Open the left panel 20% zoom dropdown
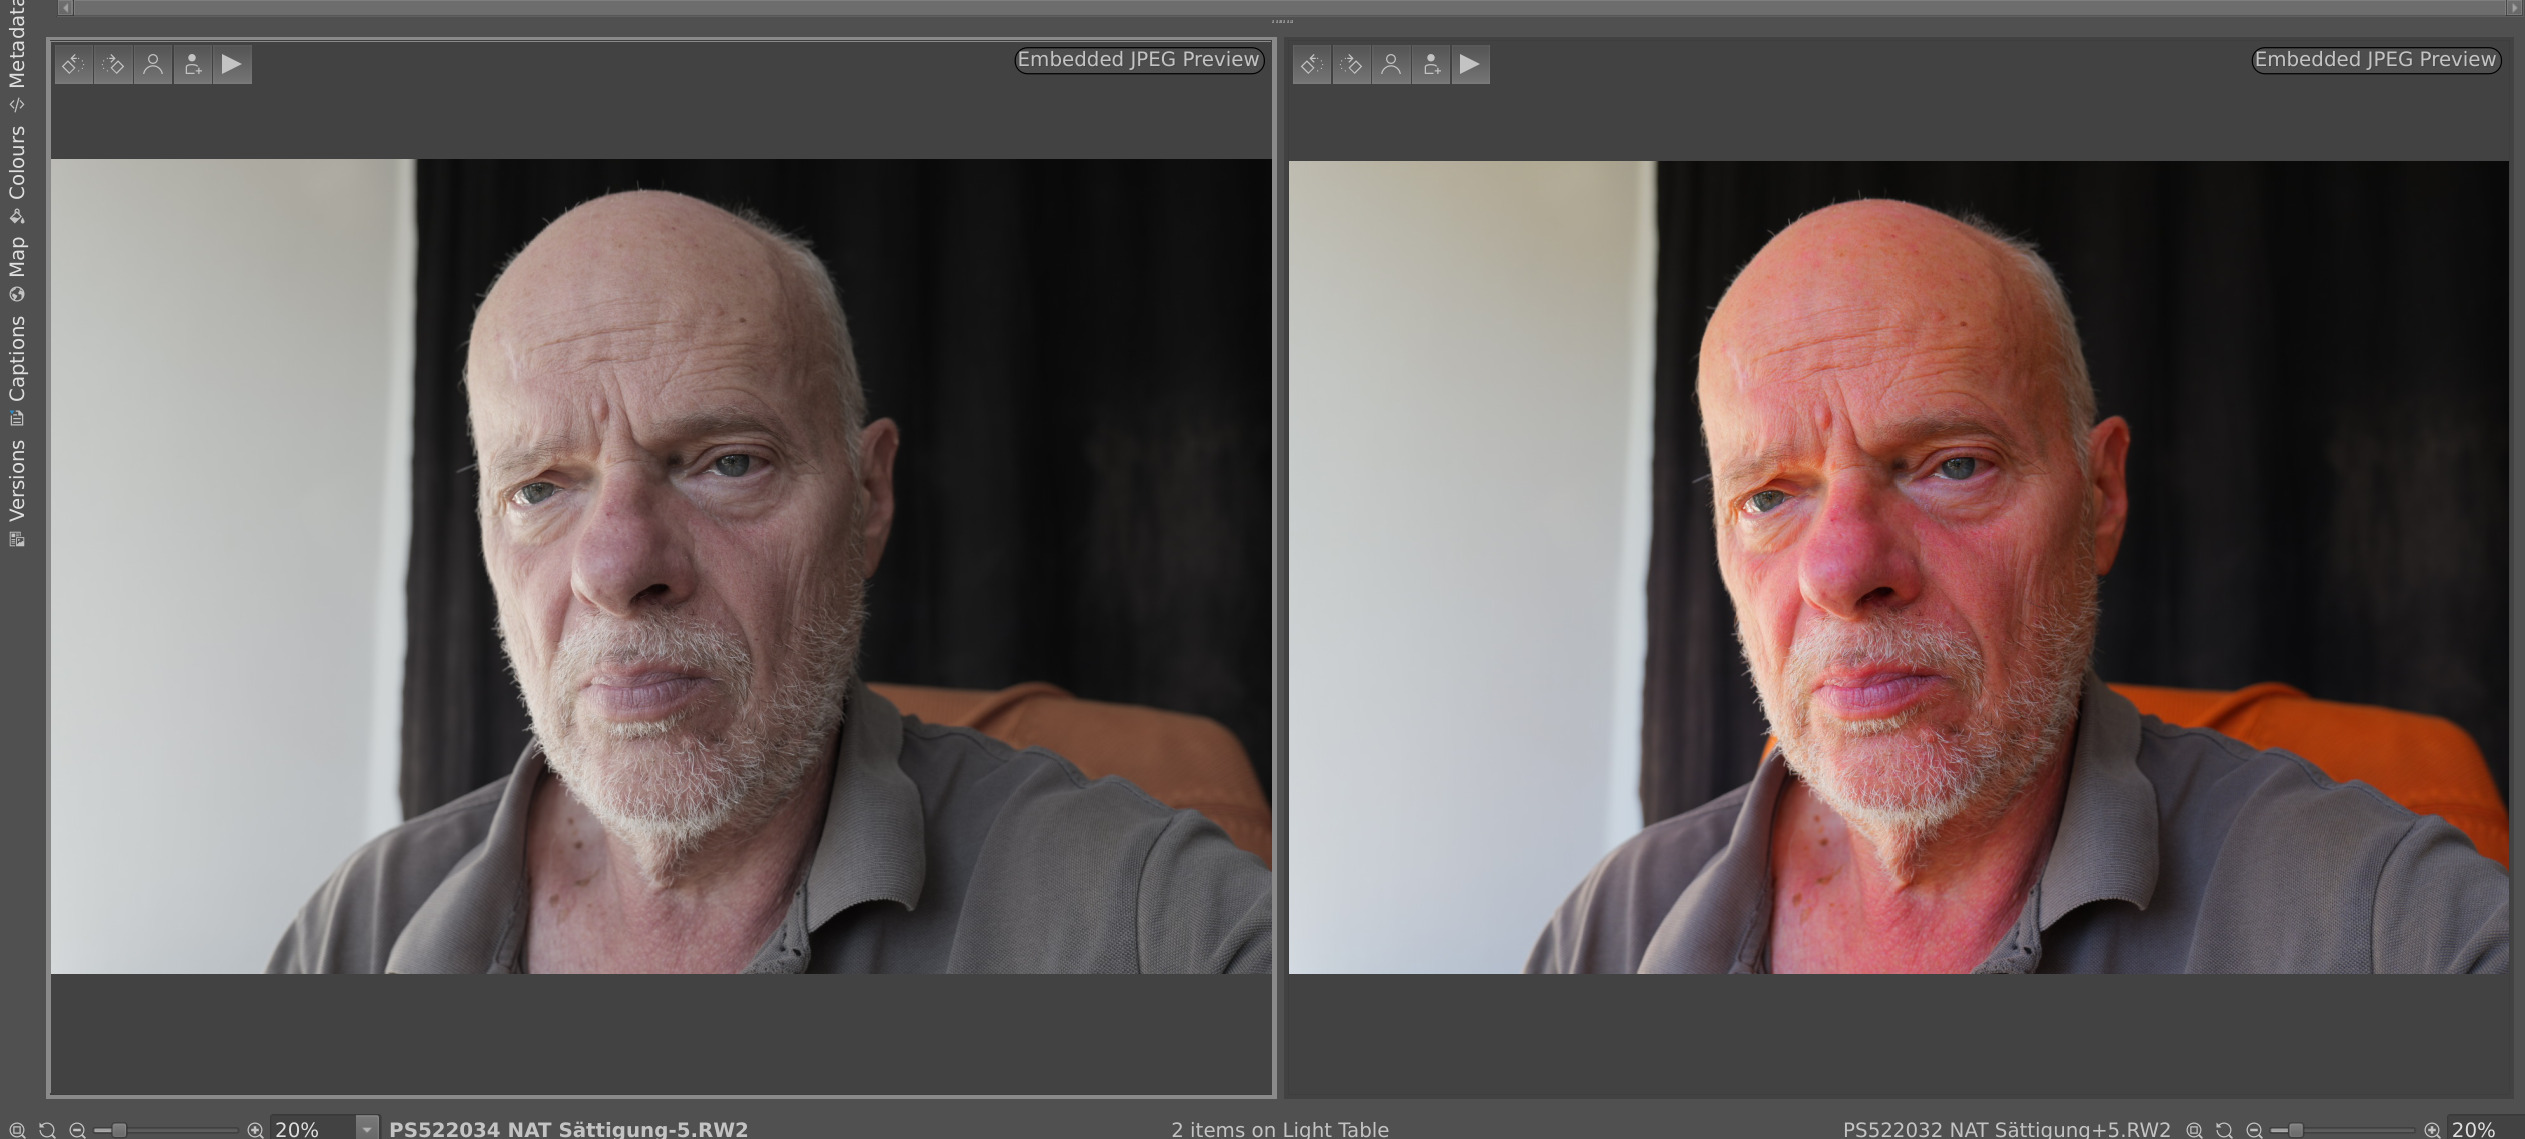This screenshot has height=1139, width=2525. pos(367,1129)
